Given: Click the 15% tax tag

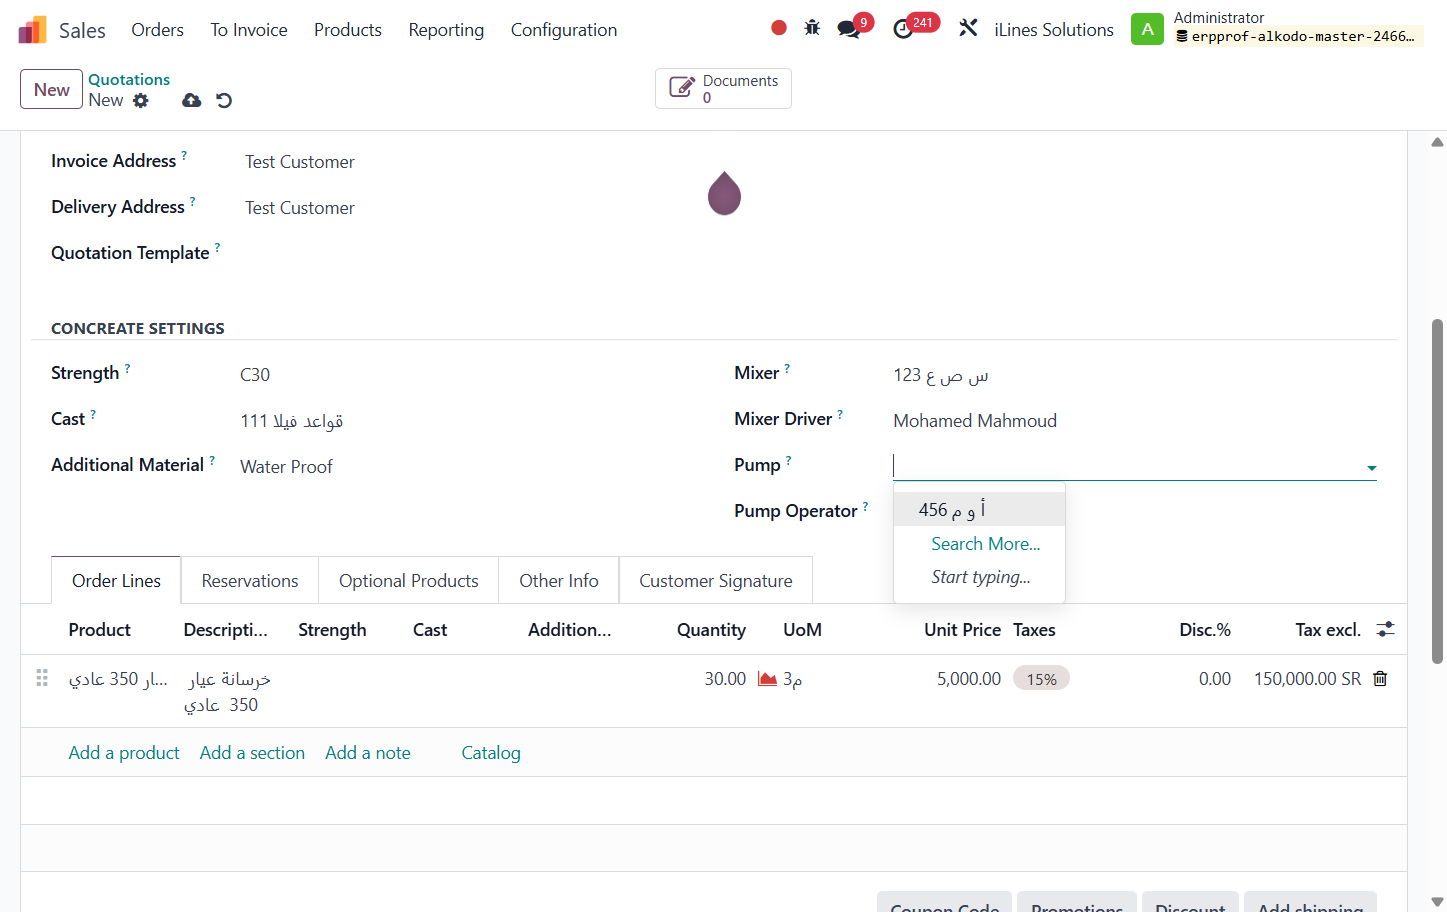Looking at the screenshot, I should click(1041, 679).
